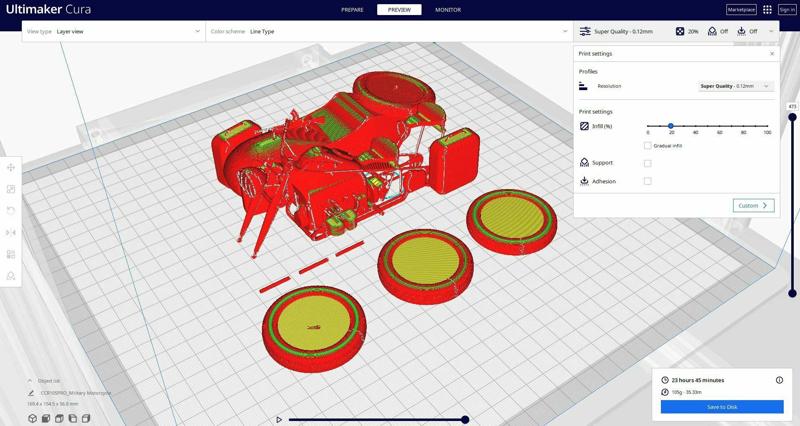Click the layer number 473 field
The width and height of the screenshot is (800, 426).
coord(792,106)
